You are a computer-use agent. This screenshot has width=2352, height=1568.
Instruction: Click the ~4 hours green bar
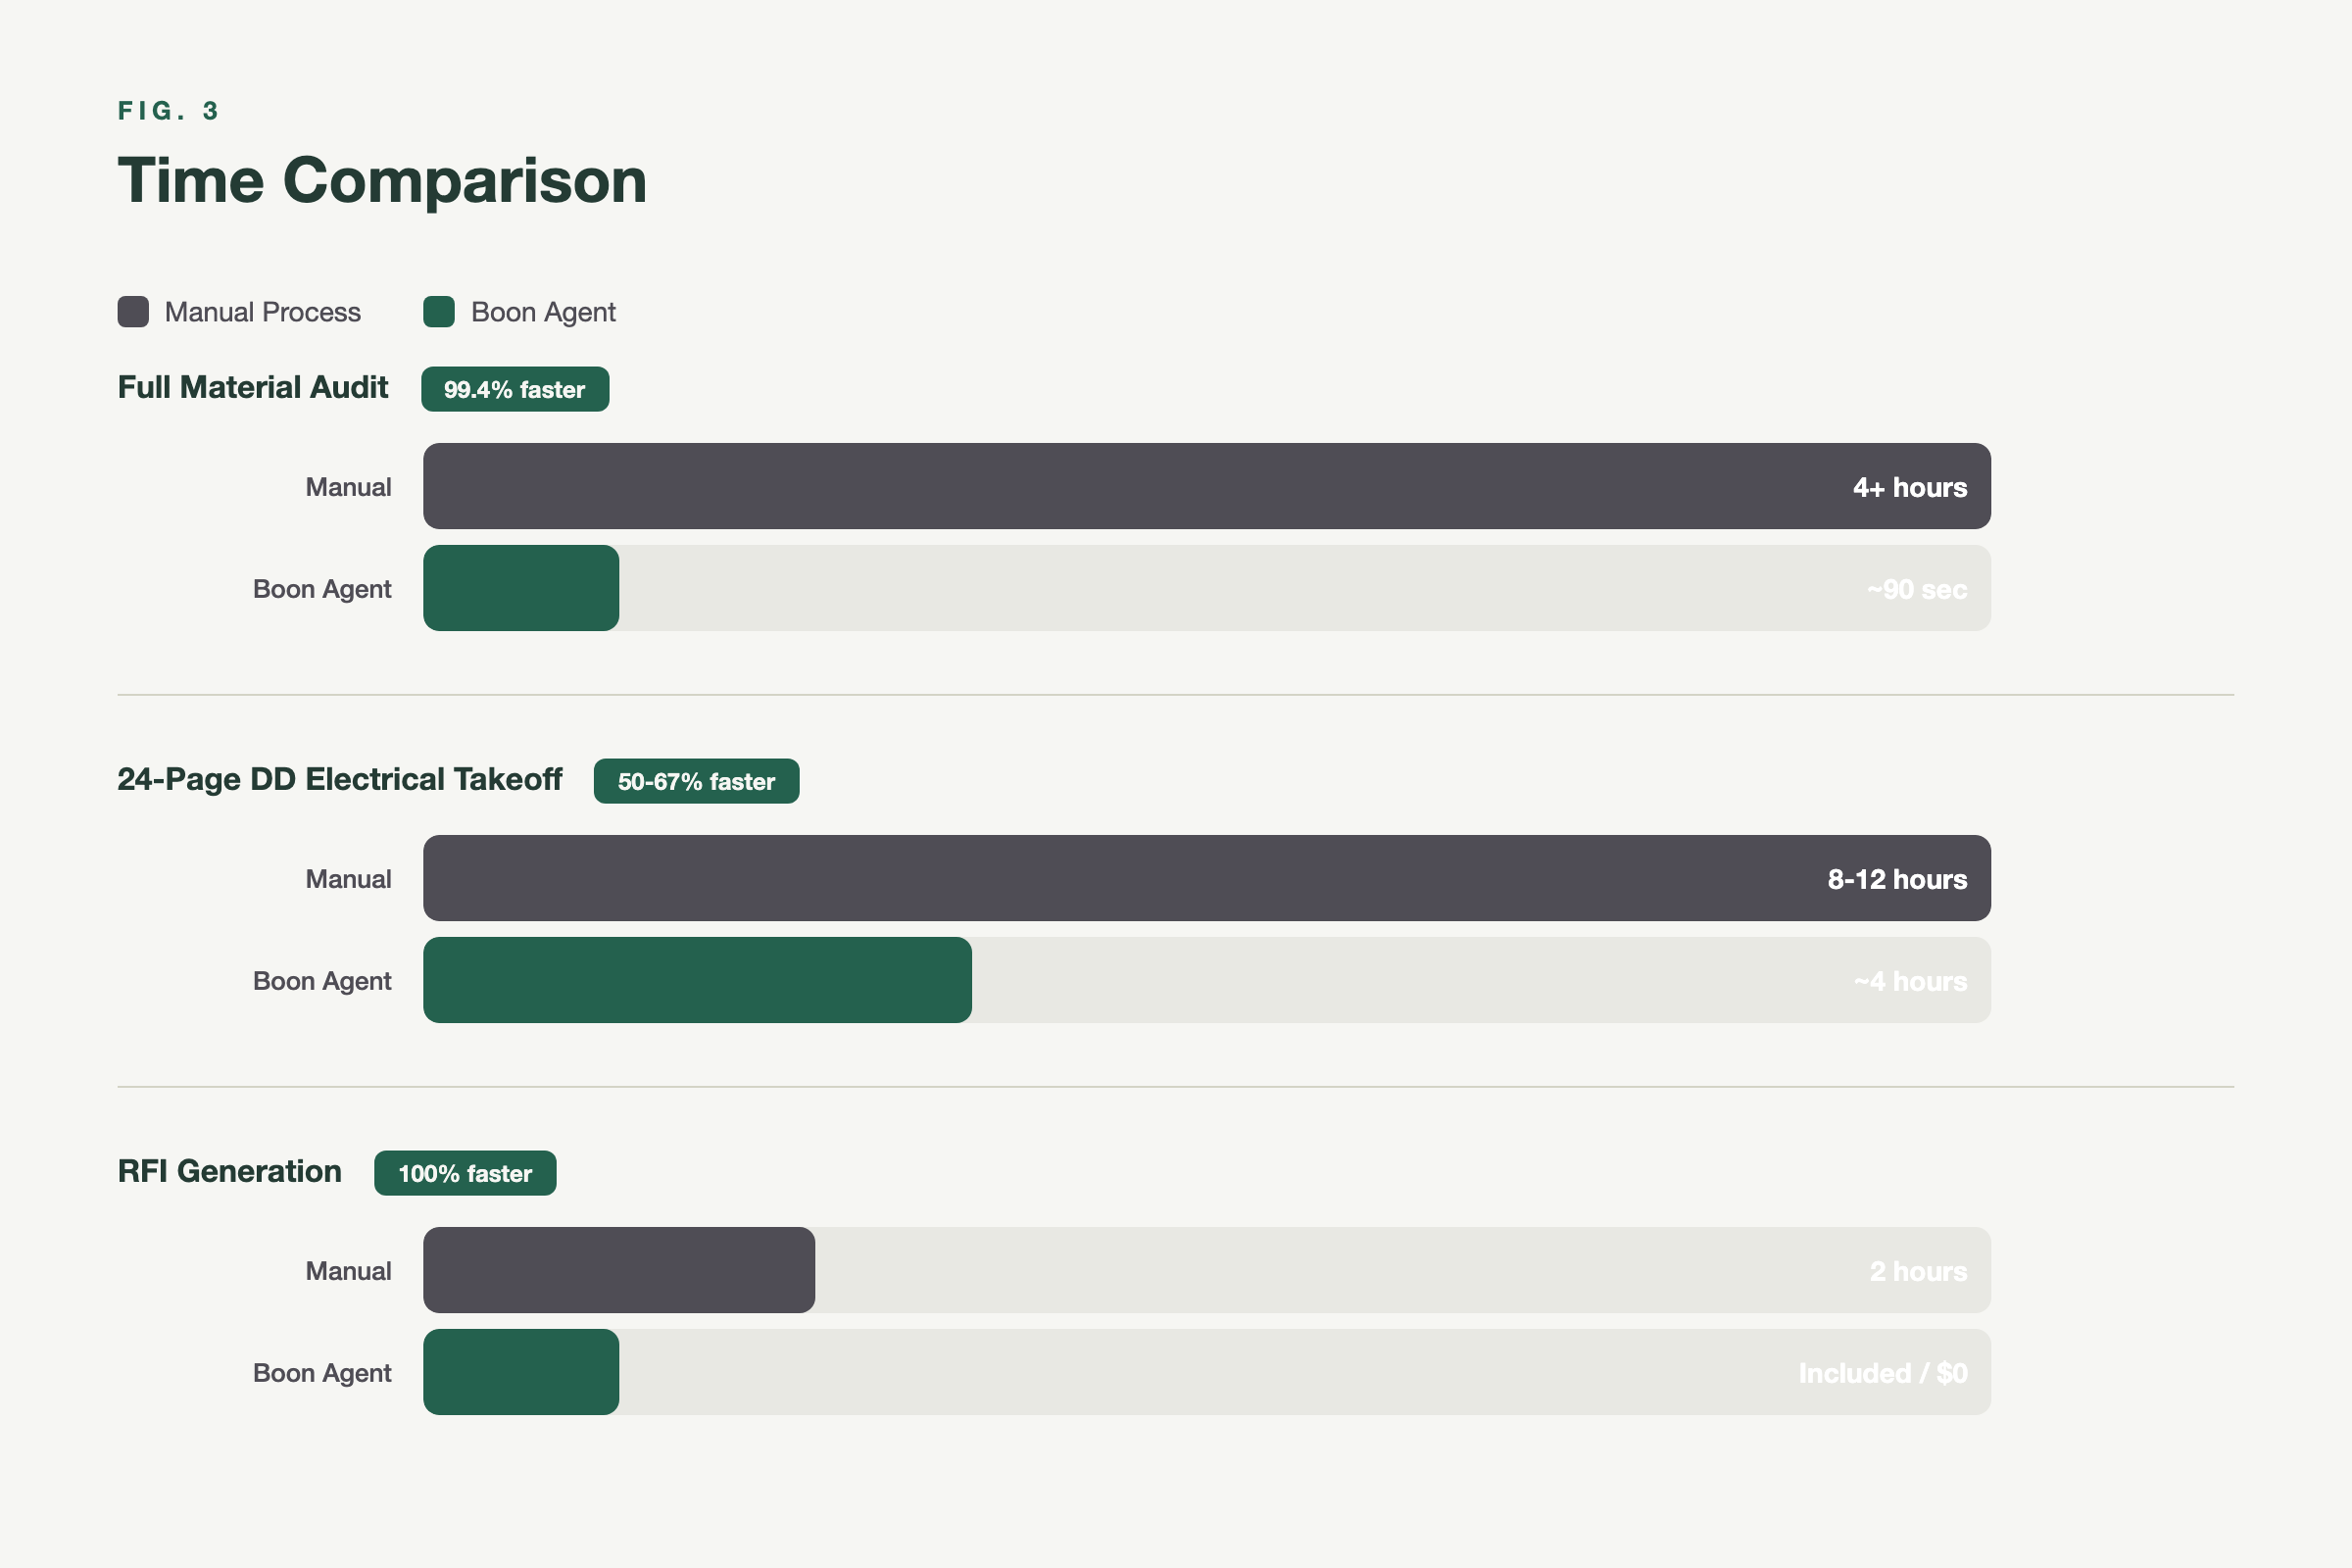[x=697, y=981]
